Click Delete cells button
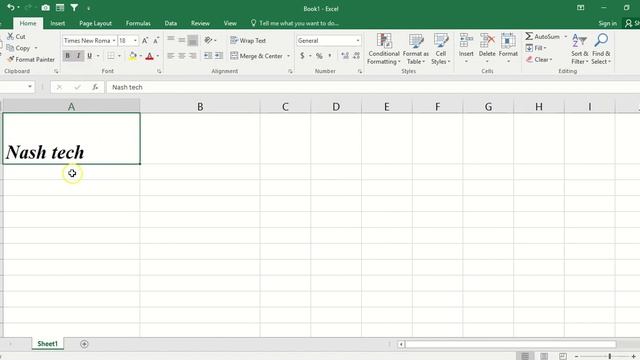640x360 pixels. (487, 49)
